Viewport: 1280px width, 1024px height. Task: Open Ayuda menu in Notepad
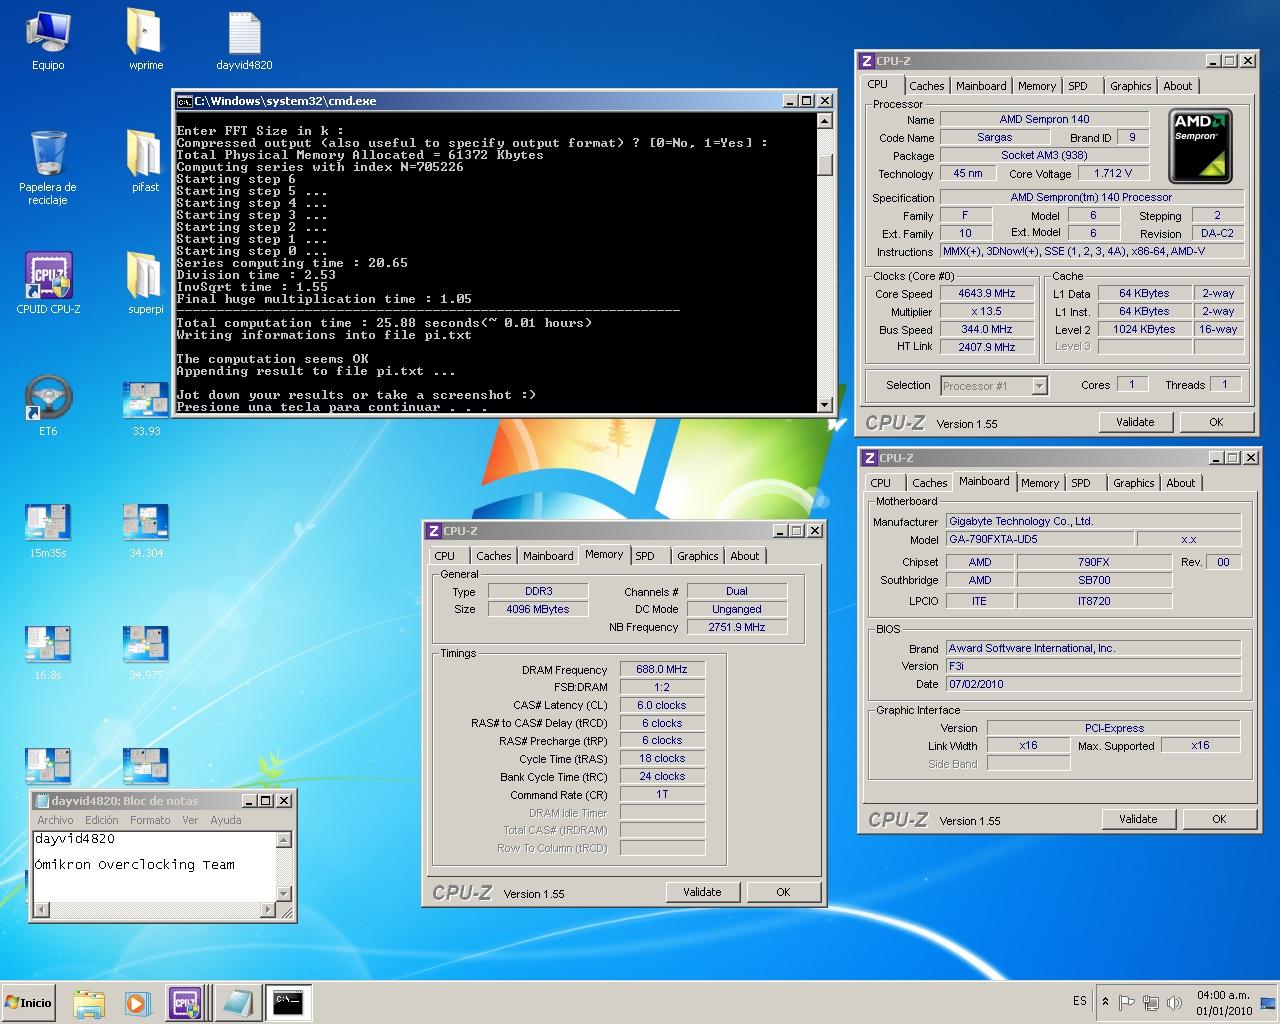[x=225, y=820]
